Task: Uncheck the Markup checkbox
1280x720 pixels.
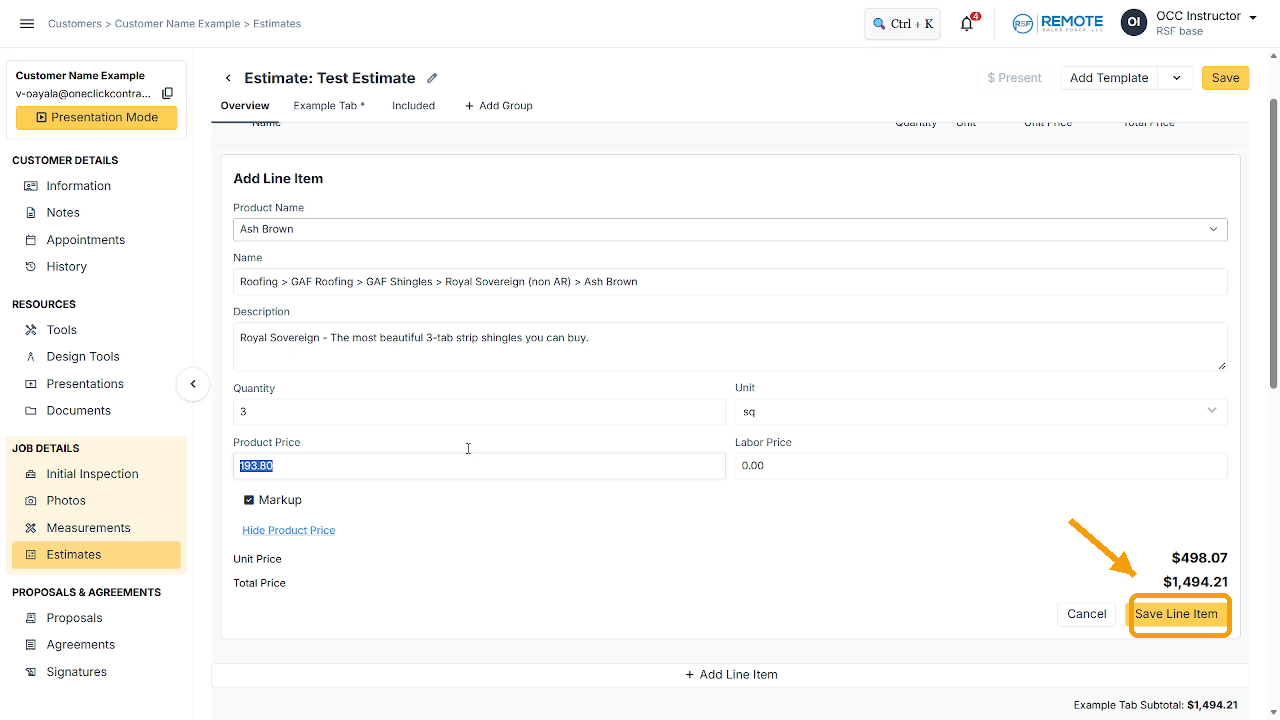Action: [x=249, y=500]
